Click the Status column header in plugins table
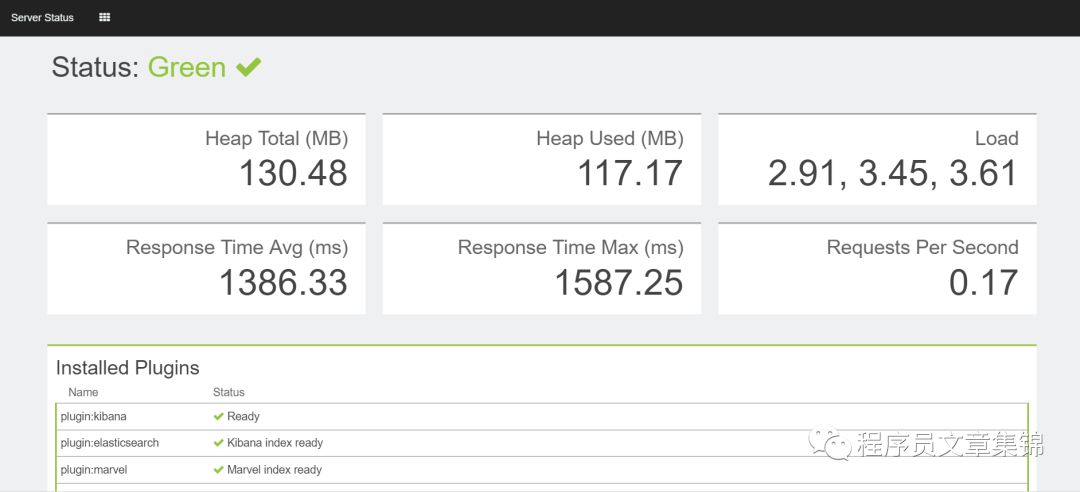1080x492 pixels. pos(229,392)
